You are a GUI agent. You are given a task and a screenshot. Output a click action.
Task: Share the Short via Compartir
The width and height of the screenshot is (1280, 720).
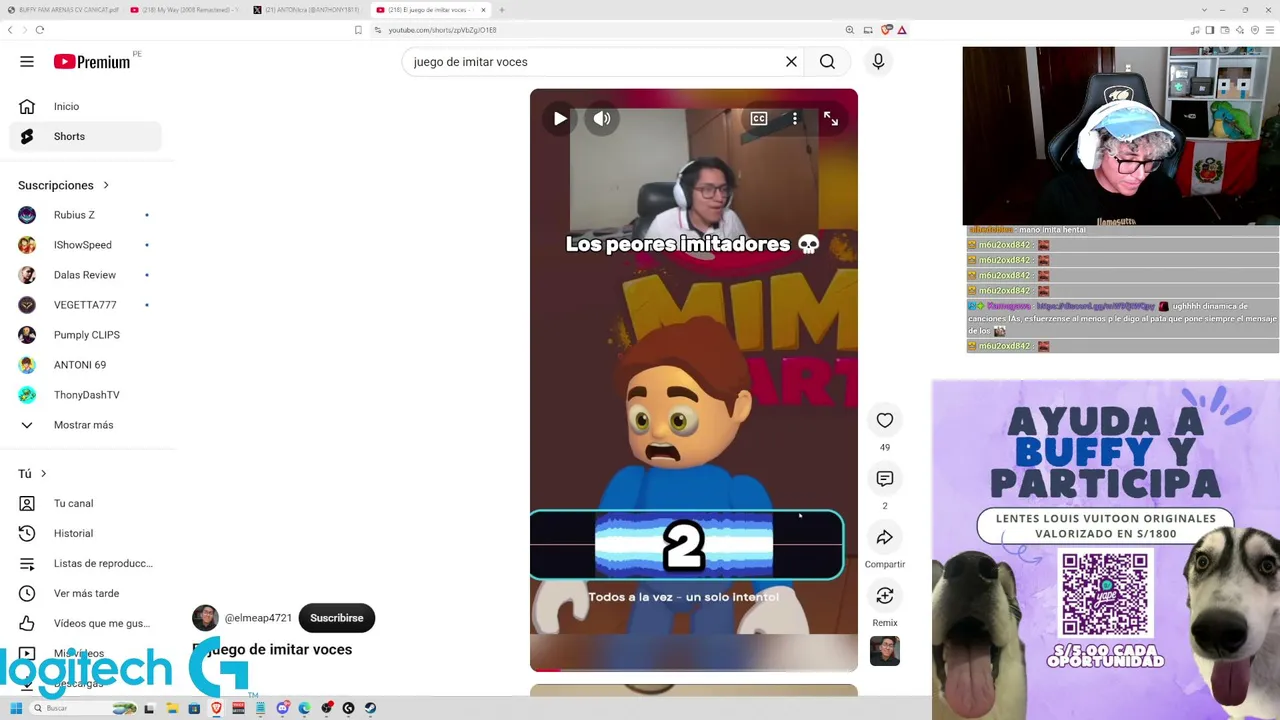coord(885,538)
